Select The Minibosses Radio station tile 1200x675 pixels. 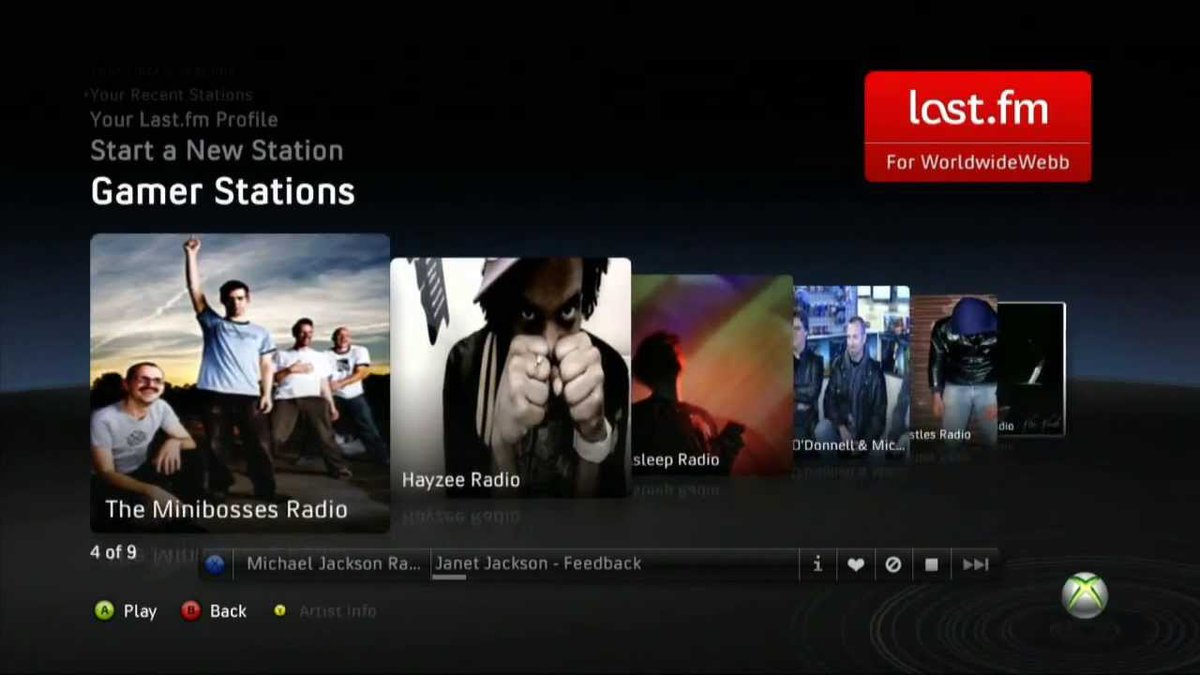click(x=240, y=383)
